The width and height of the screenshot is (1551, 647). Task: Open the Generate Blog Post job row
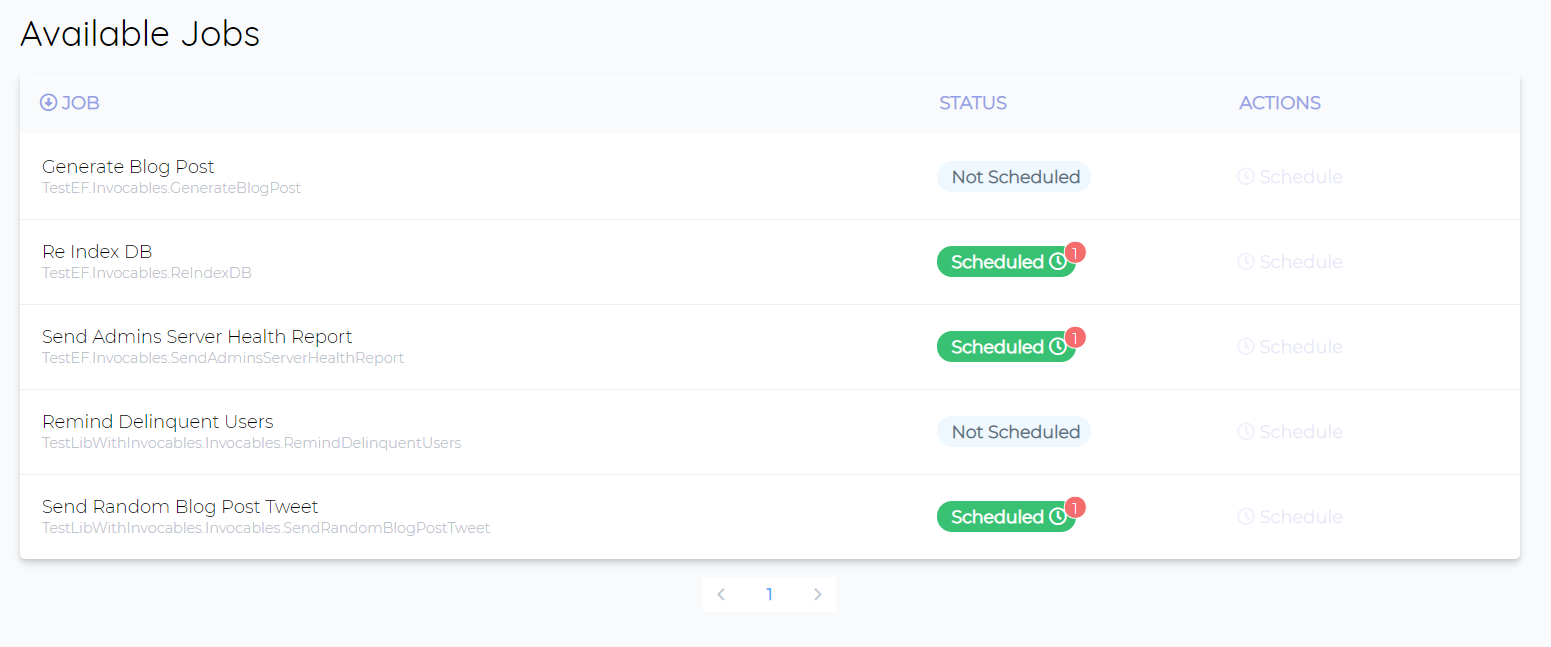pos(128,167)
